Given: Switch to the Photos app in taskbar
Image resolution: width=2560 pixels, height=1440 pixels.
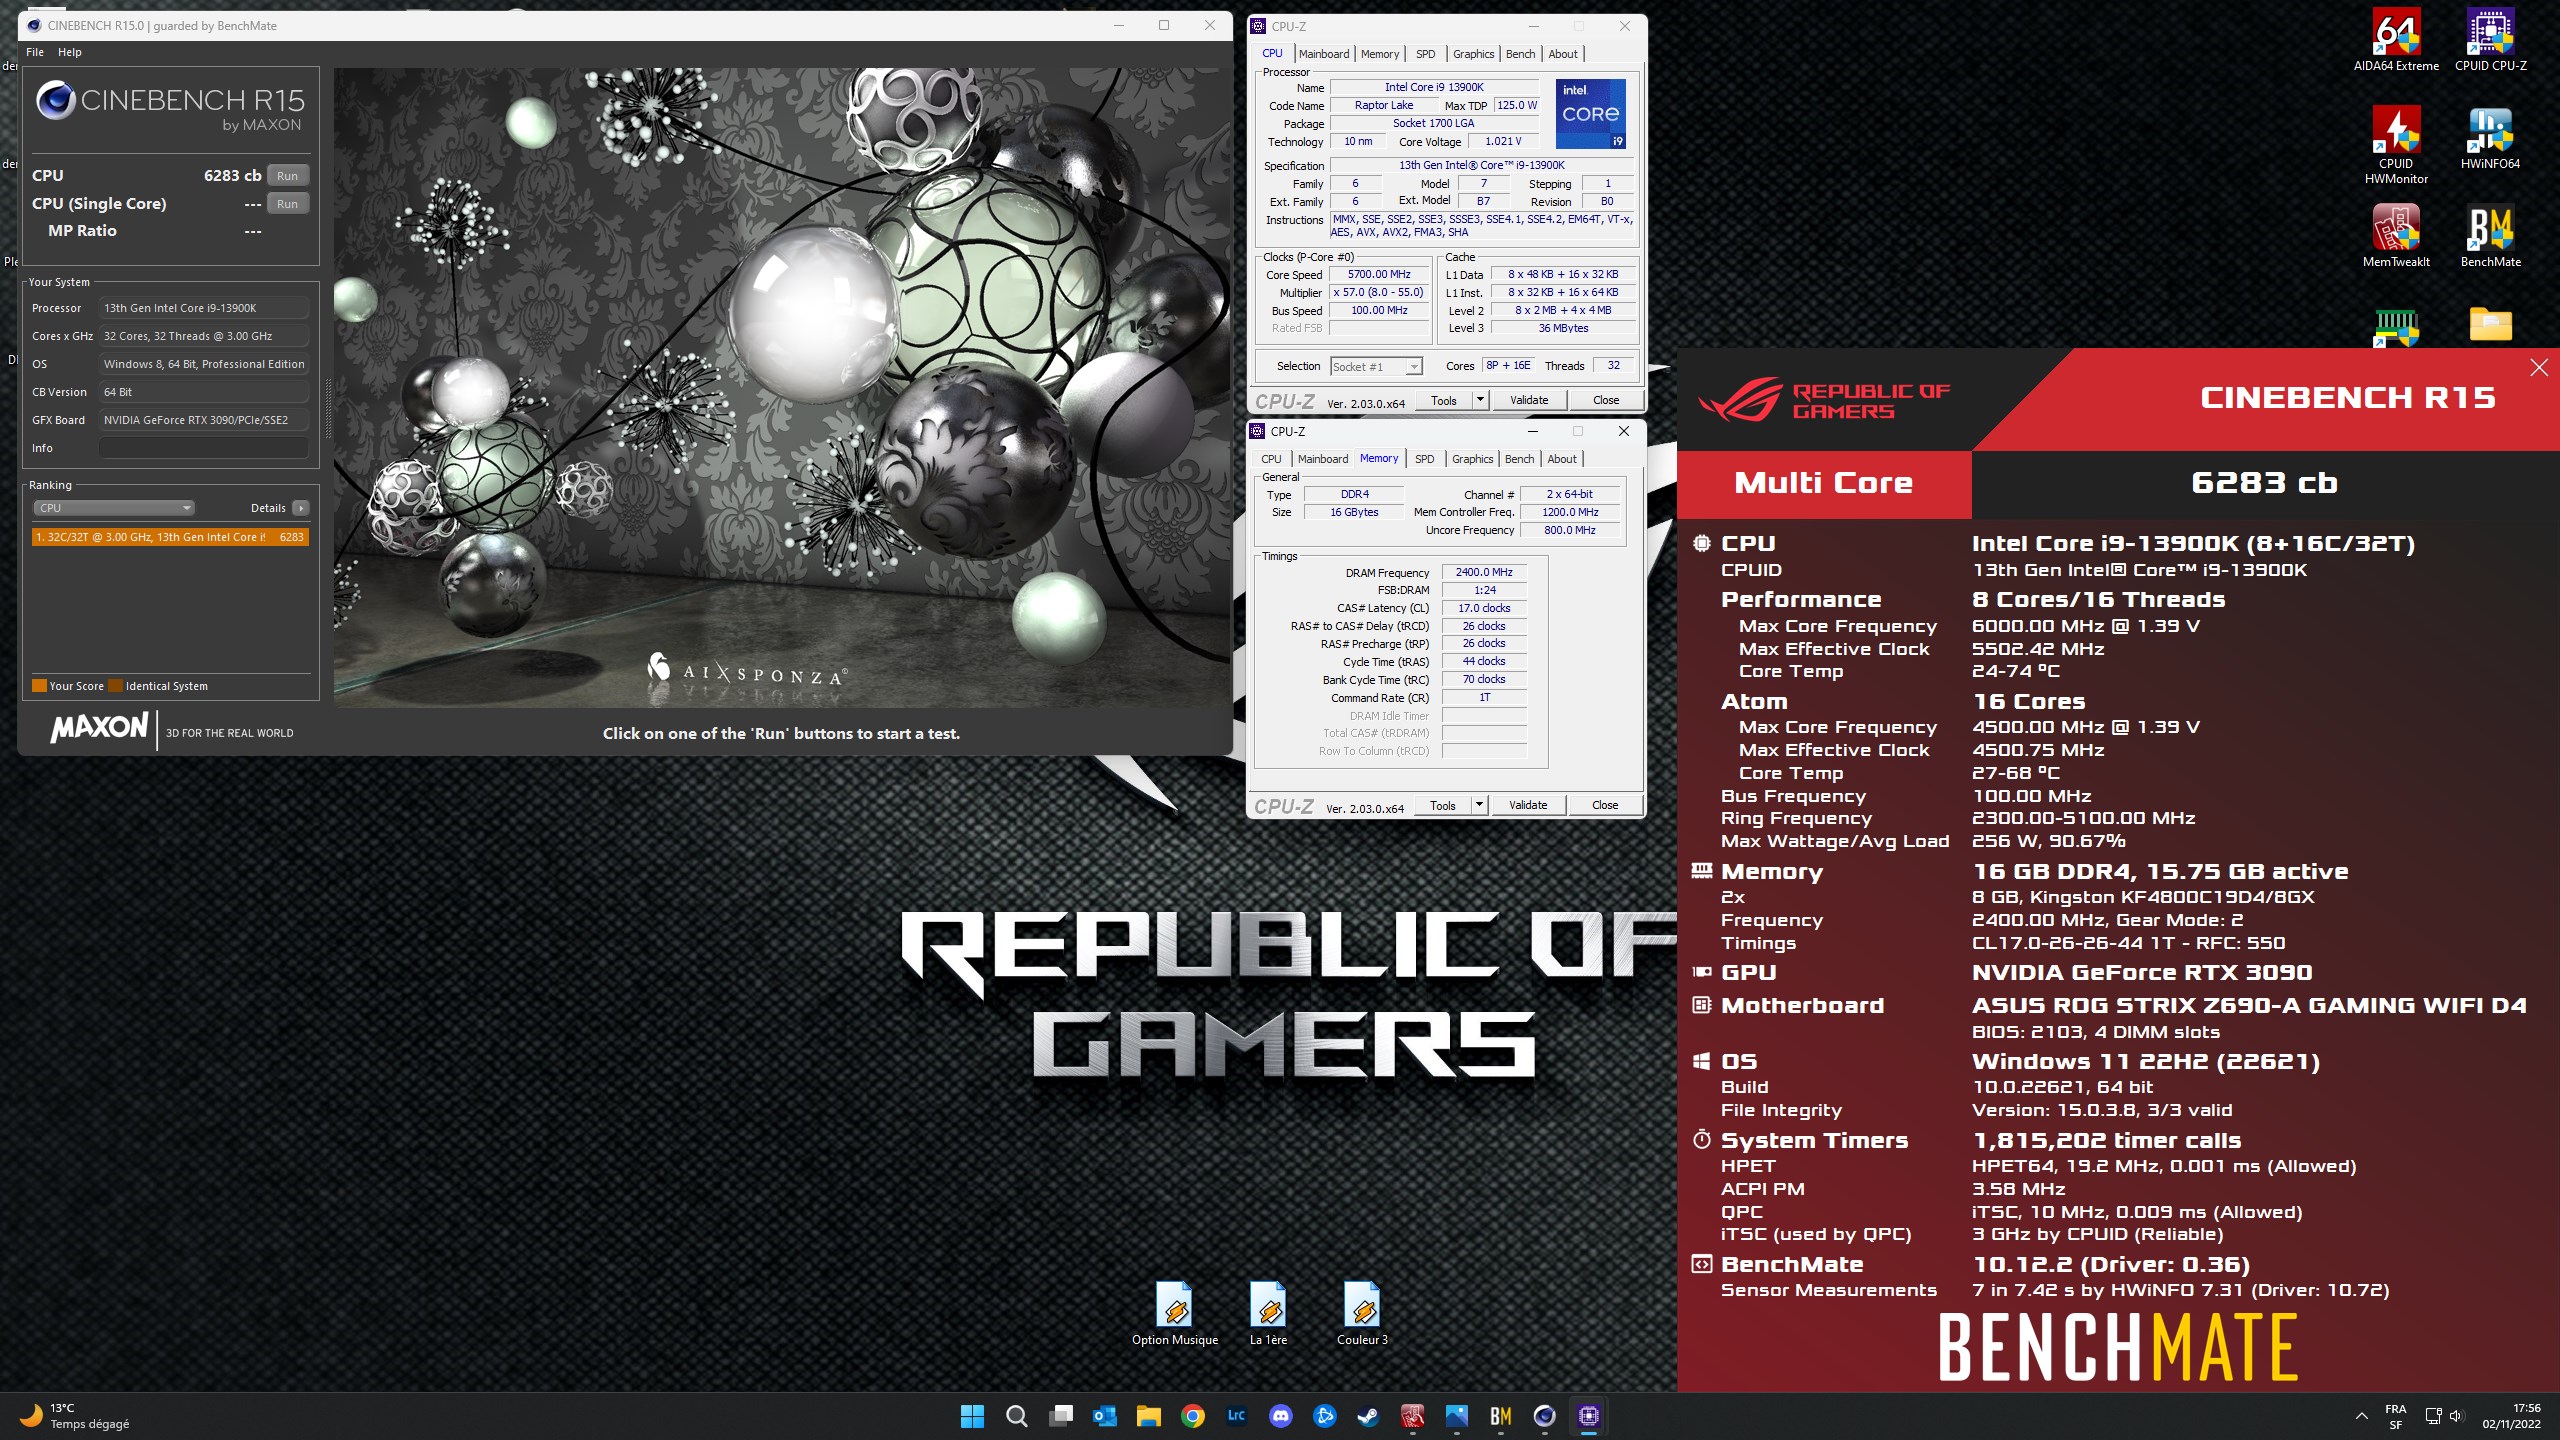Looking at the screenshot, I should [x=1456, y=1416].
